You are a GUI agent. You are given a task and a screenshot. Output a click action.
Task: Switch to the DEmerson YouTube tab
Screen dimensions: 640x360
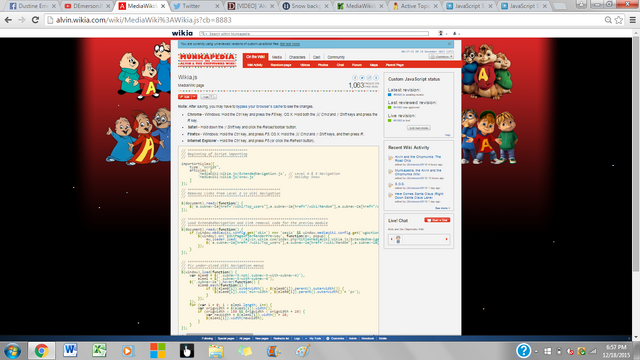pos(87,6)
